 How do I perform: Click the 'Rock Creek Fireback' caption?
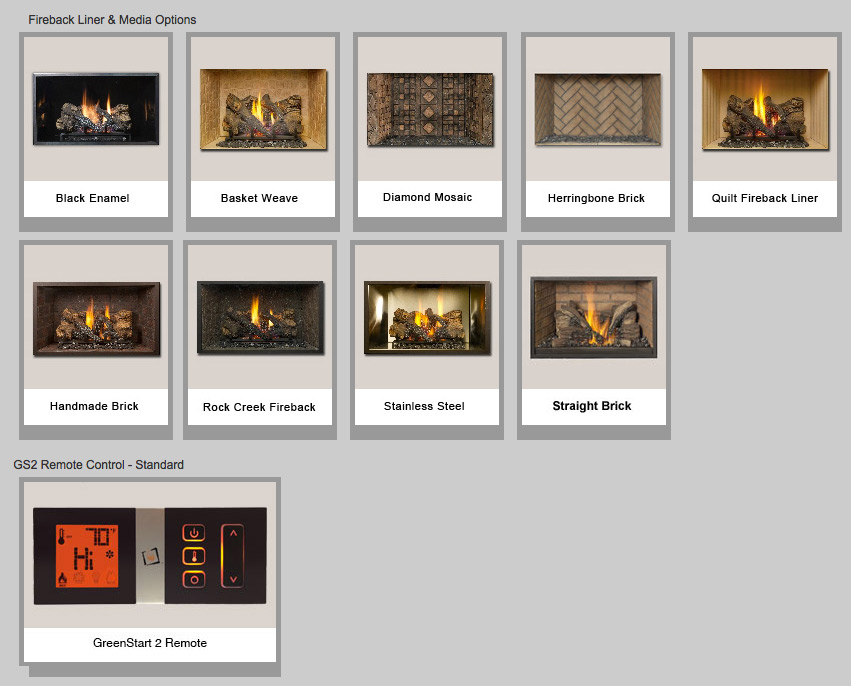coord(259,407)
